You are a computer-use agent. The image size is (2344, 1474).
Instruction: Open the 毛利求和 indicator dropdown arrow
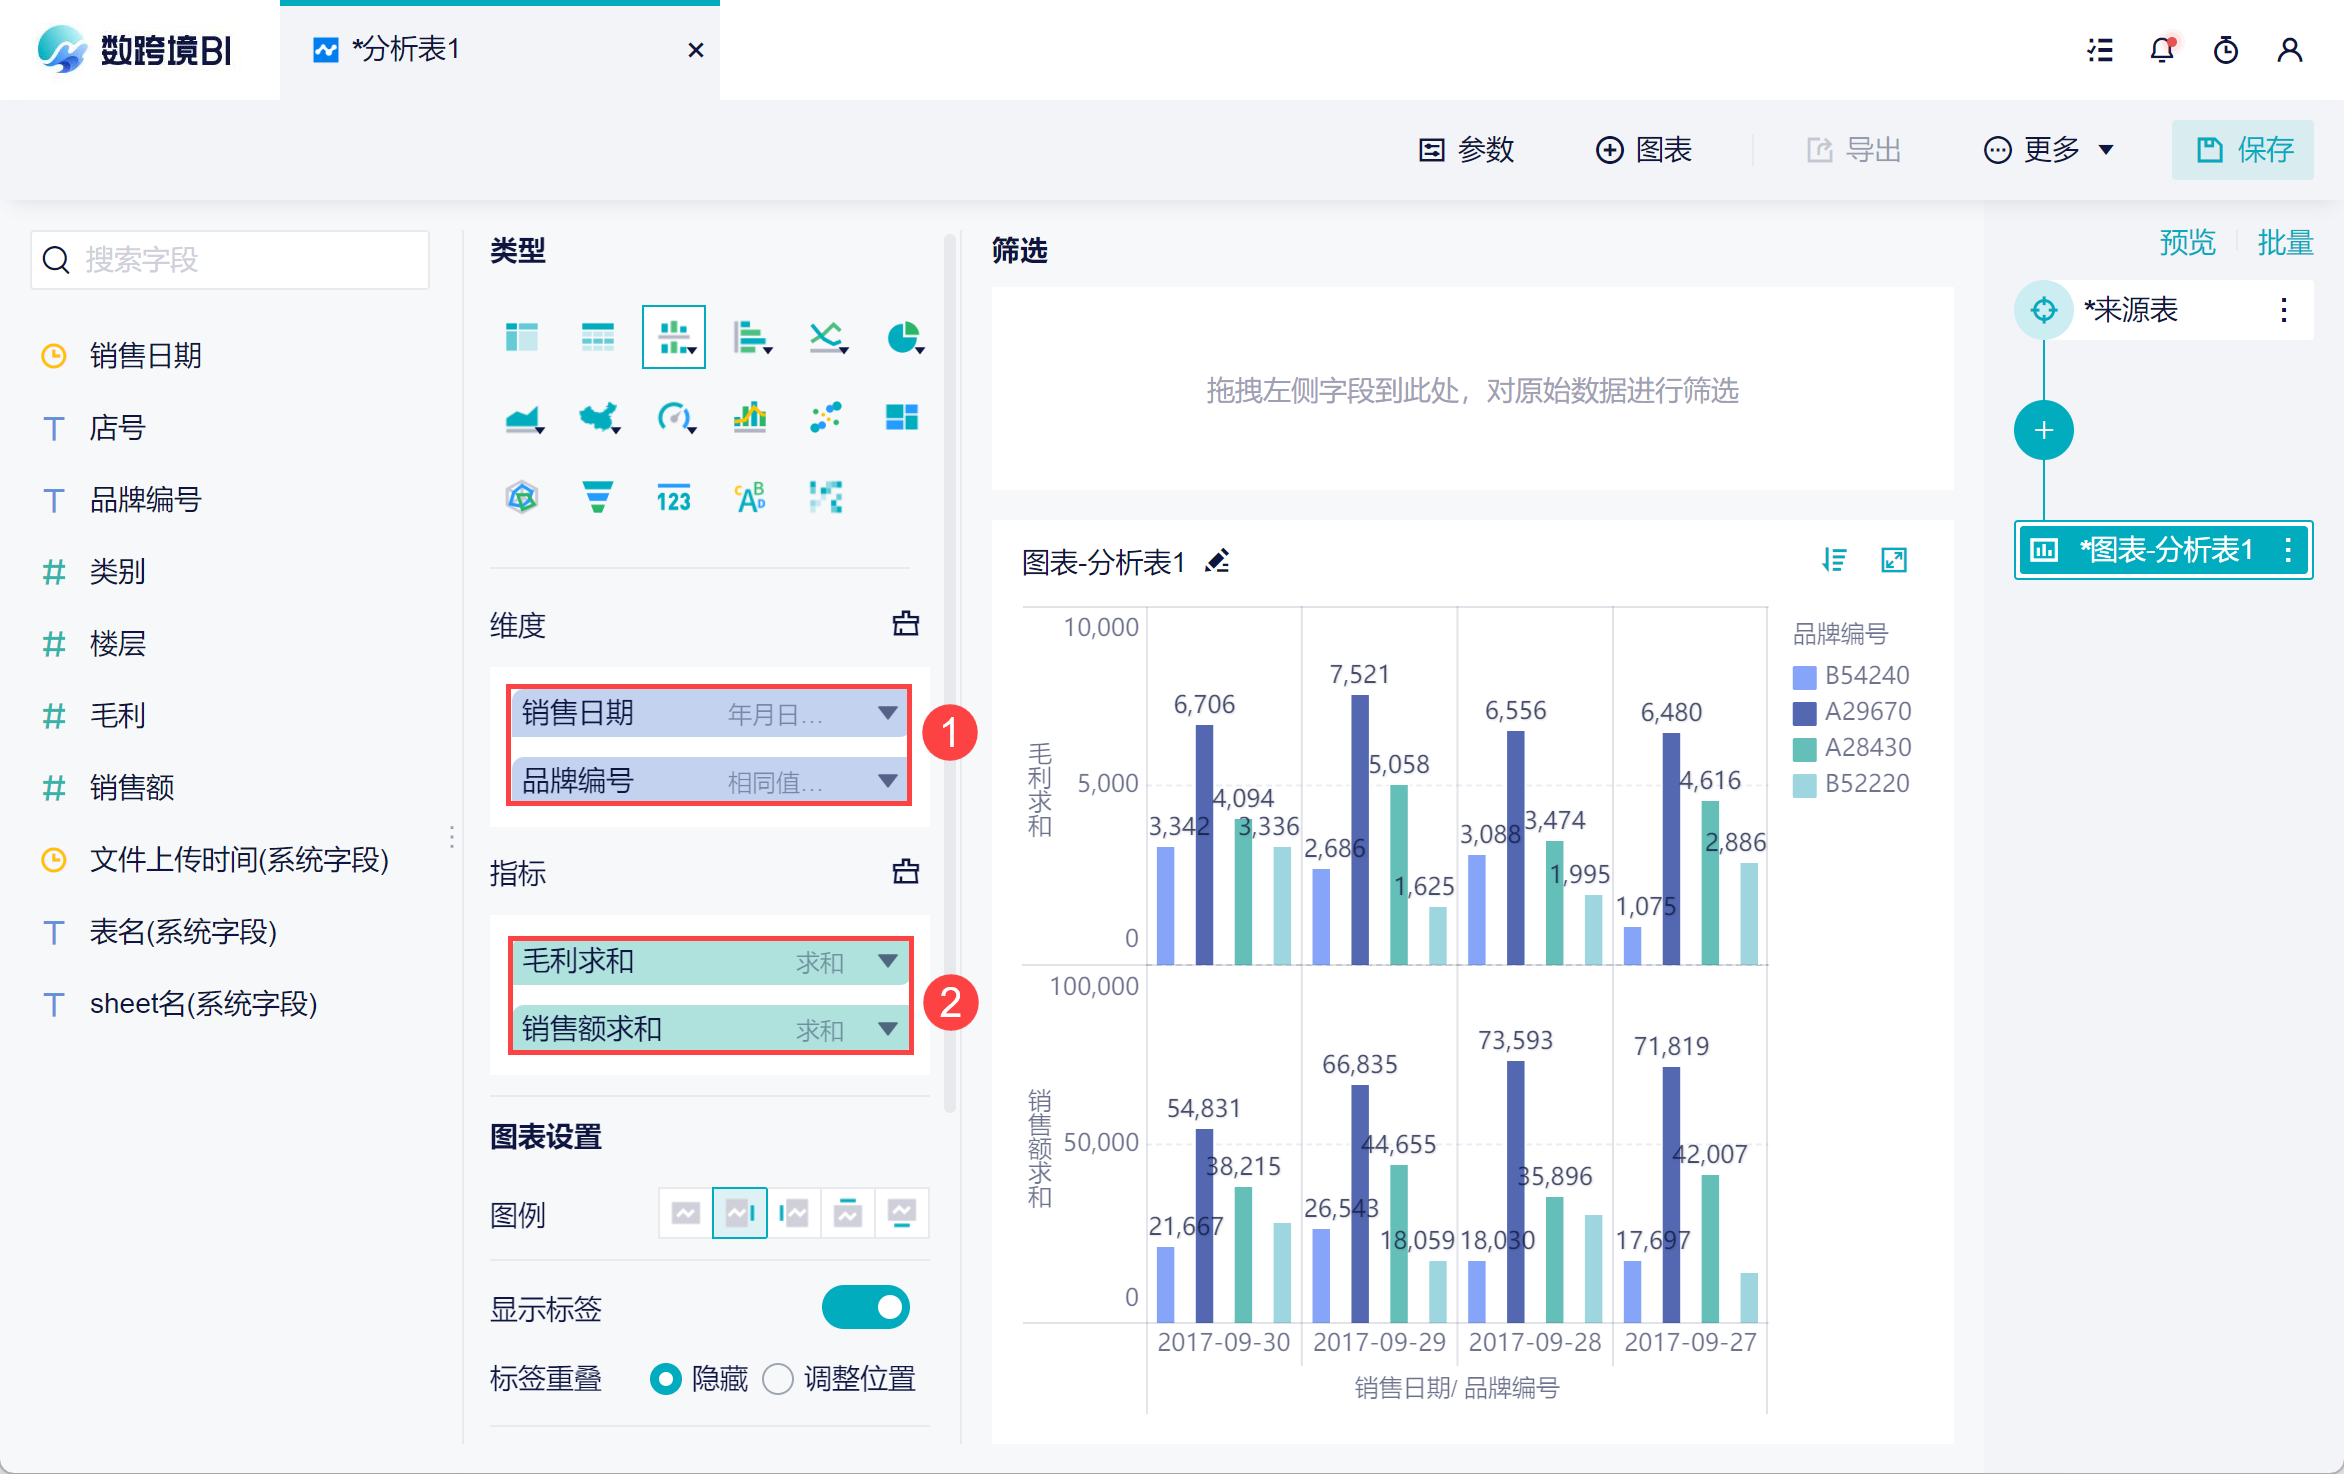[x=887, y=961]
